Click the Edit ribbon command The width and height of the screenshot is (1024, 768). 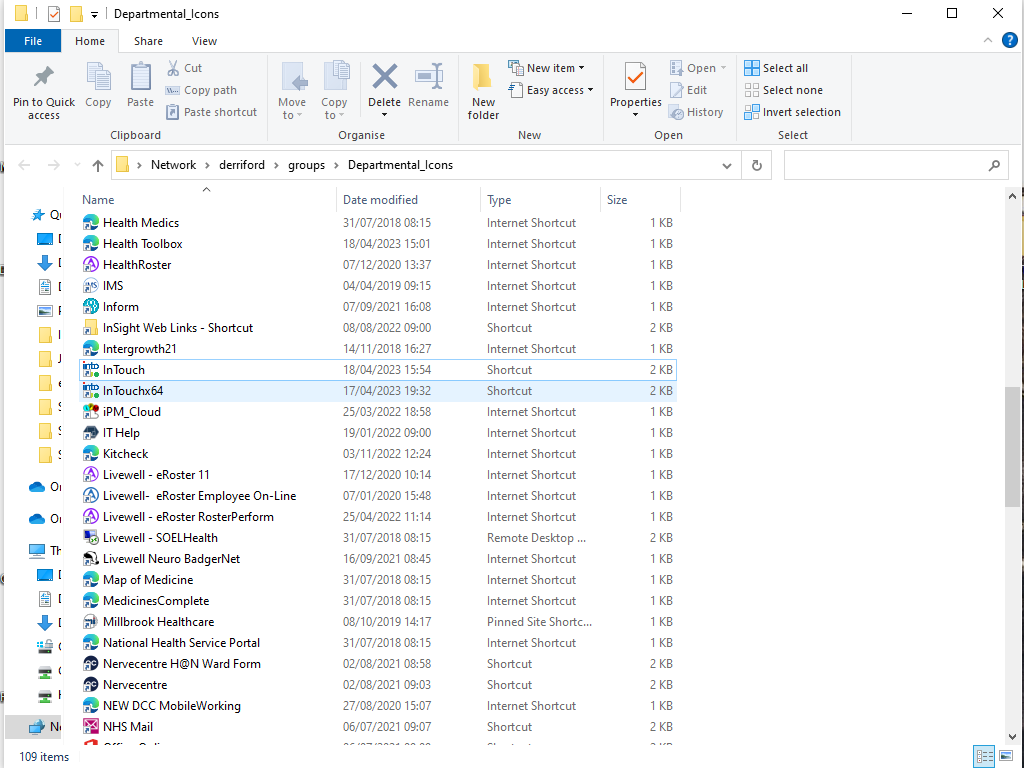[x=688, y=90]
